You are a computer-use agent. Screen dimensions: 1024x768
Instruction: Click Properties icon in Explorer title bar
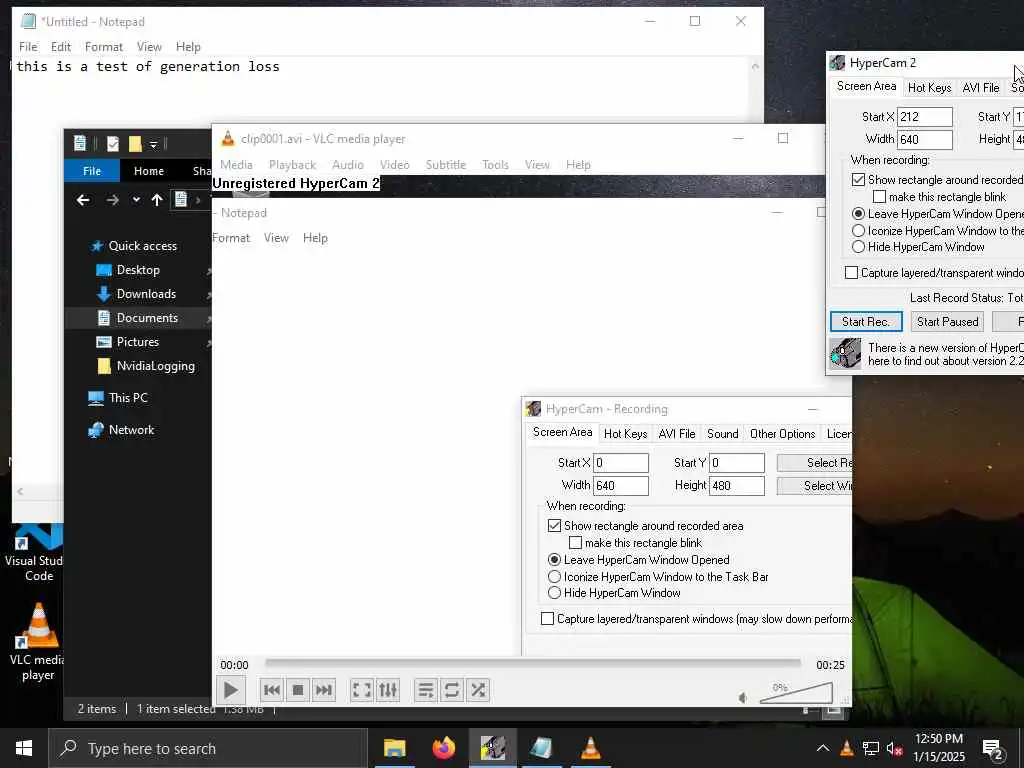(x=113, y=144)
